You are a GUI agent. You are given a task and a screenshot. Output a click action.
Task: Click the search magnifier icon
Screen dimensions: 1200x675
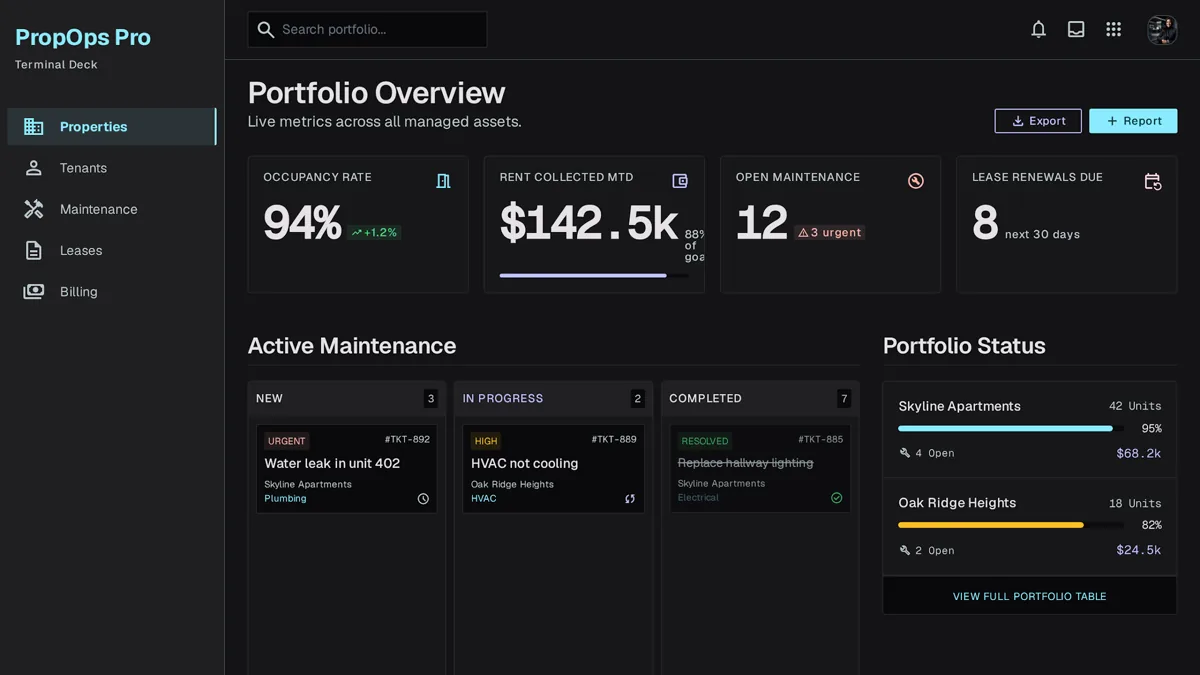click(x=265, y=30)
